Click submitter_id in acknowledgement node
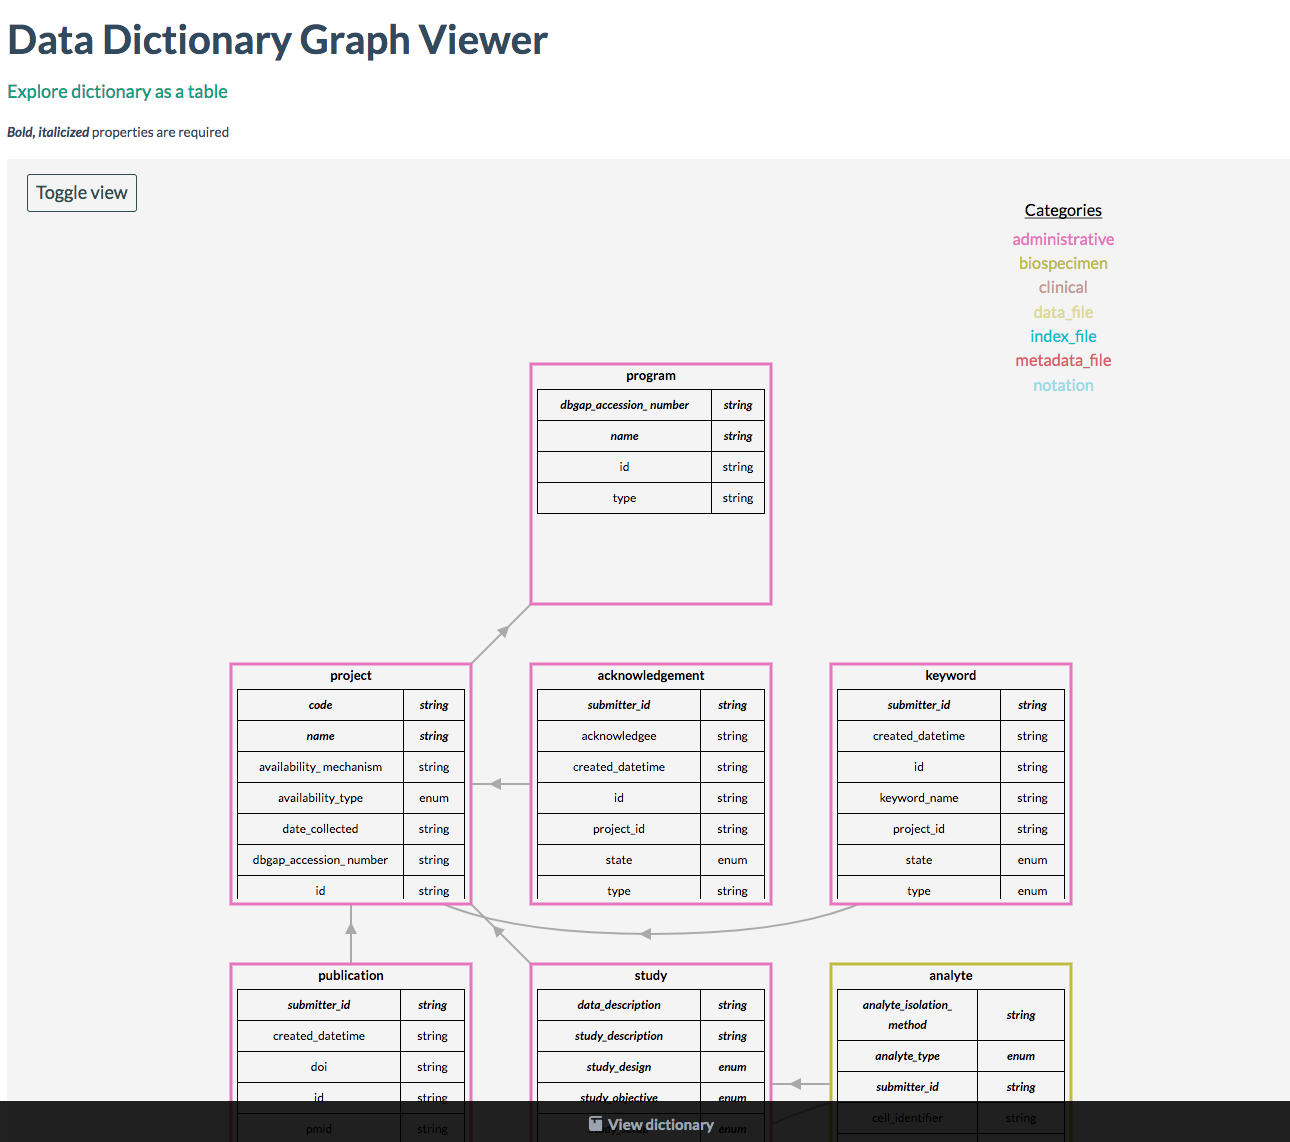 pyautogui.click(x=619, y=705)
